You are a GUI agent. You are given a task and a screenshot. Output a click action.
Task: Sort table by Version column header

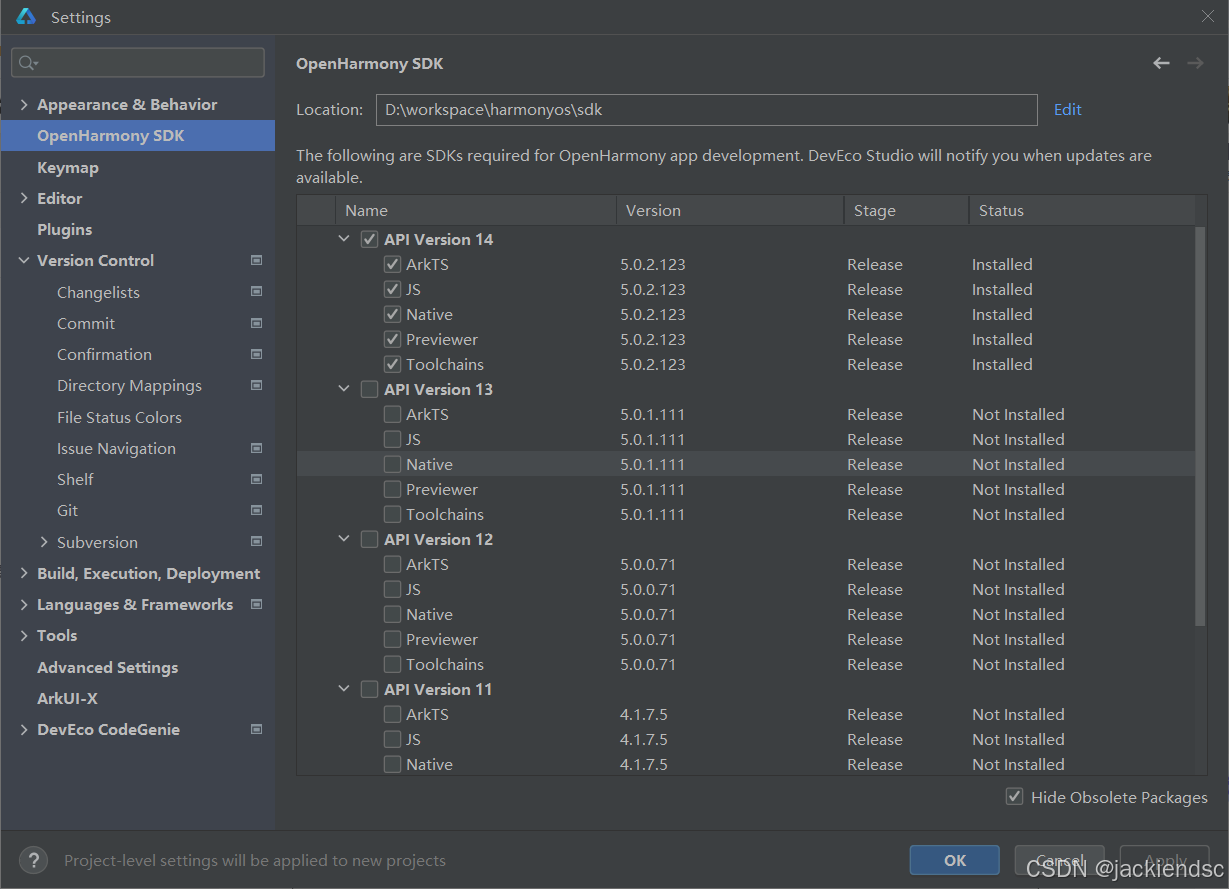tap(730, 210)
